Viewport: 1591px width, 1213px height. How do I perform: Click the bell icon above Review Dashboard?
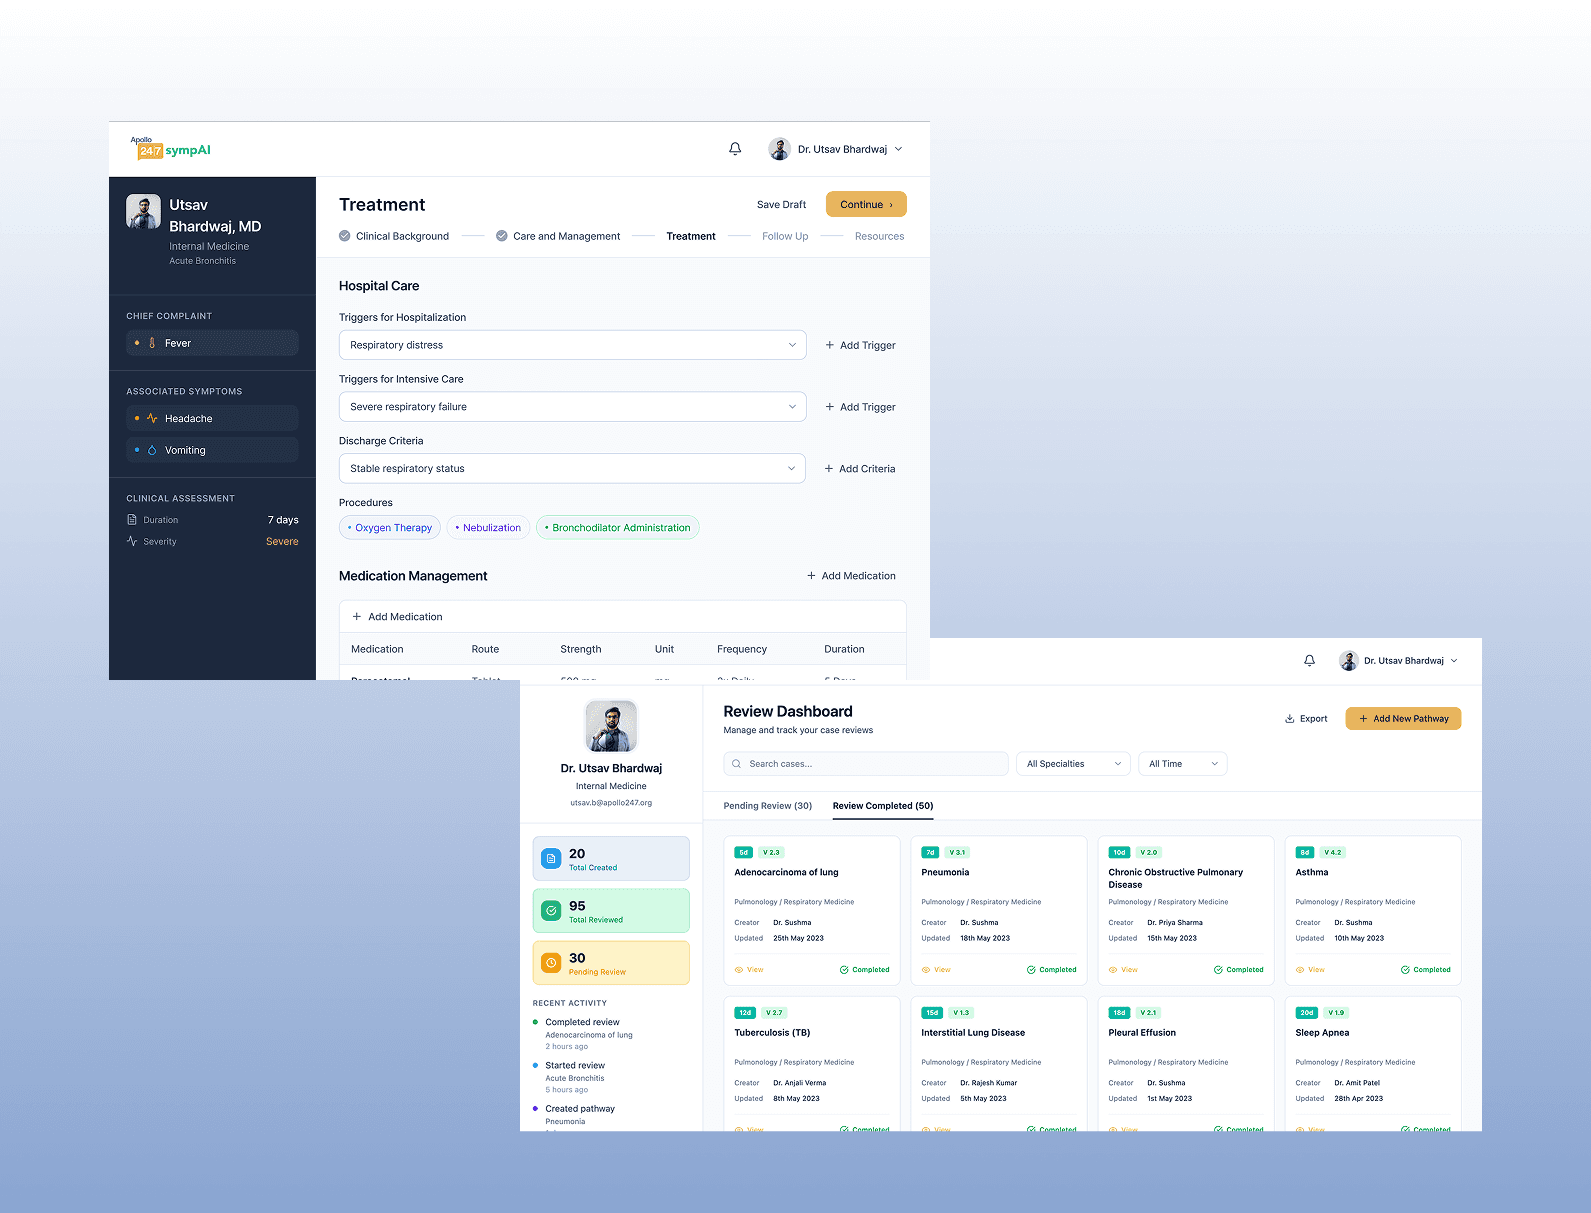pyautogui.click(x=1309, y=661)
